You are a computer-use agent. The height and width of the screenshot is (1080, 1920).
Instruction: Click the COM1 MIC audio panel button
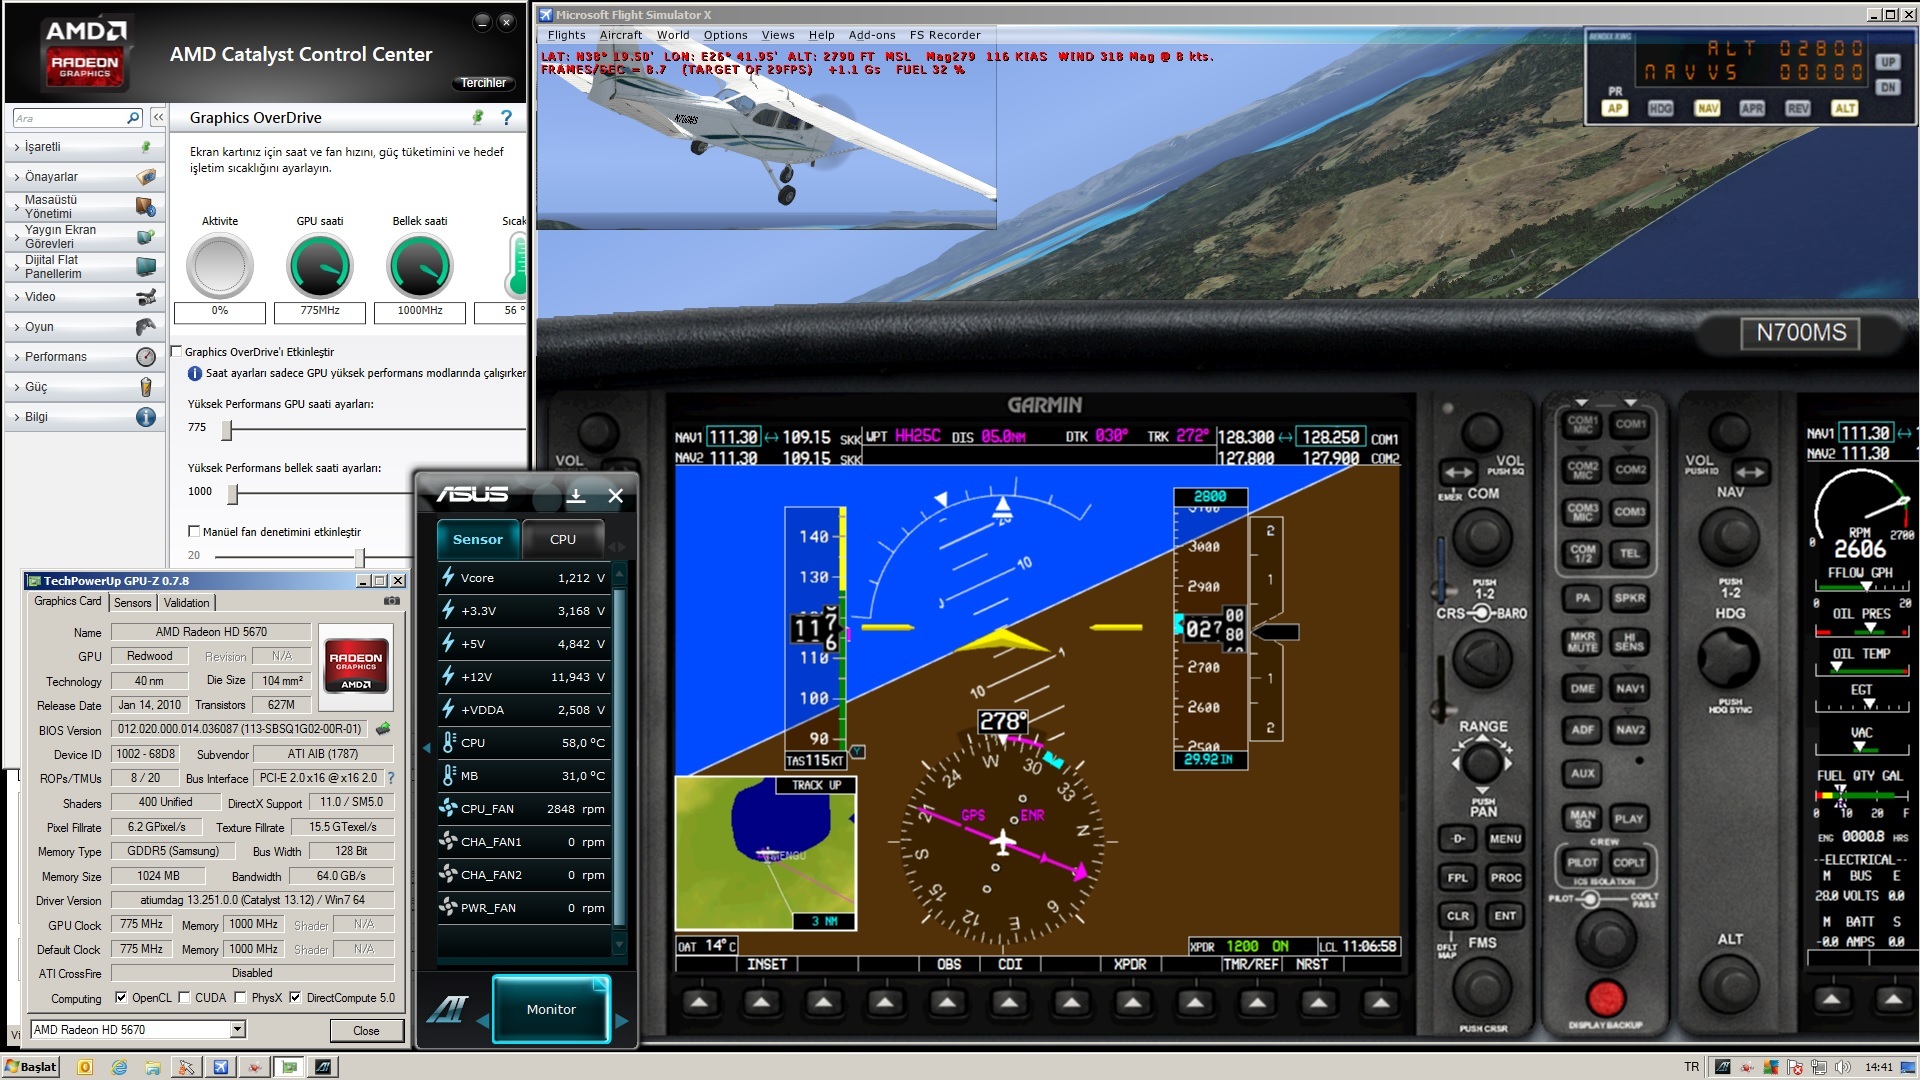point(1582,425)
